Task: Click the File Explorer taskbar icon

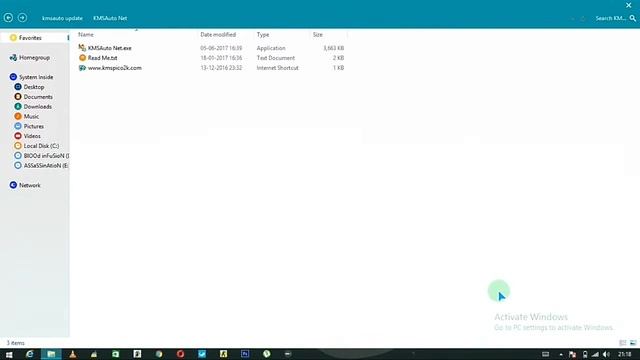Action: pos(51,354)
